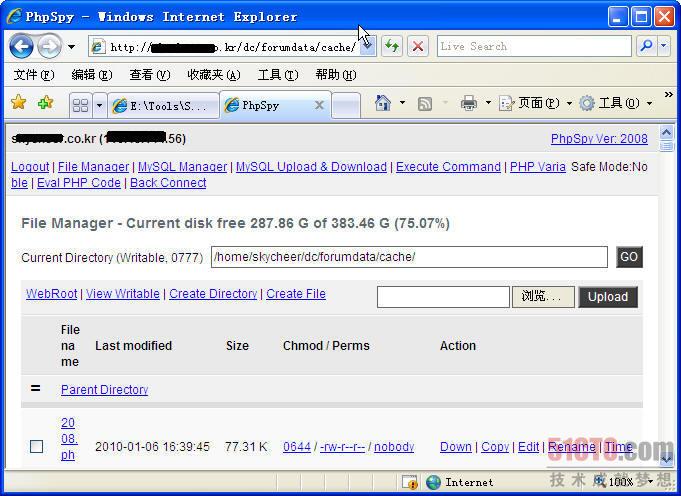
Task: Click the Internet zone globe icon
Action: coord(433,482)
